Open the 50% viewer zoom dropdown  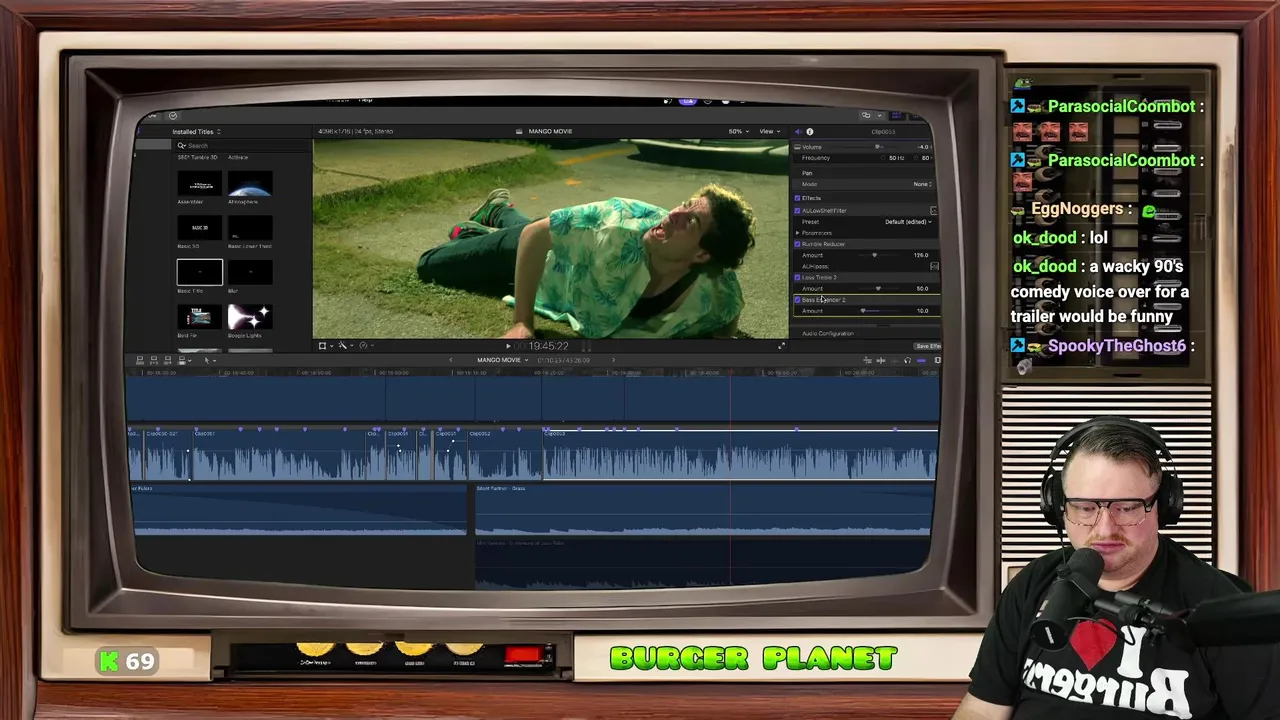coord(738,132)
